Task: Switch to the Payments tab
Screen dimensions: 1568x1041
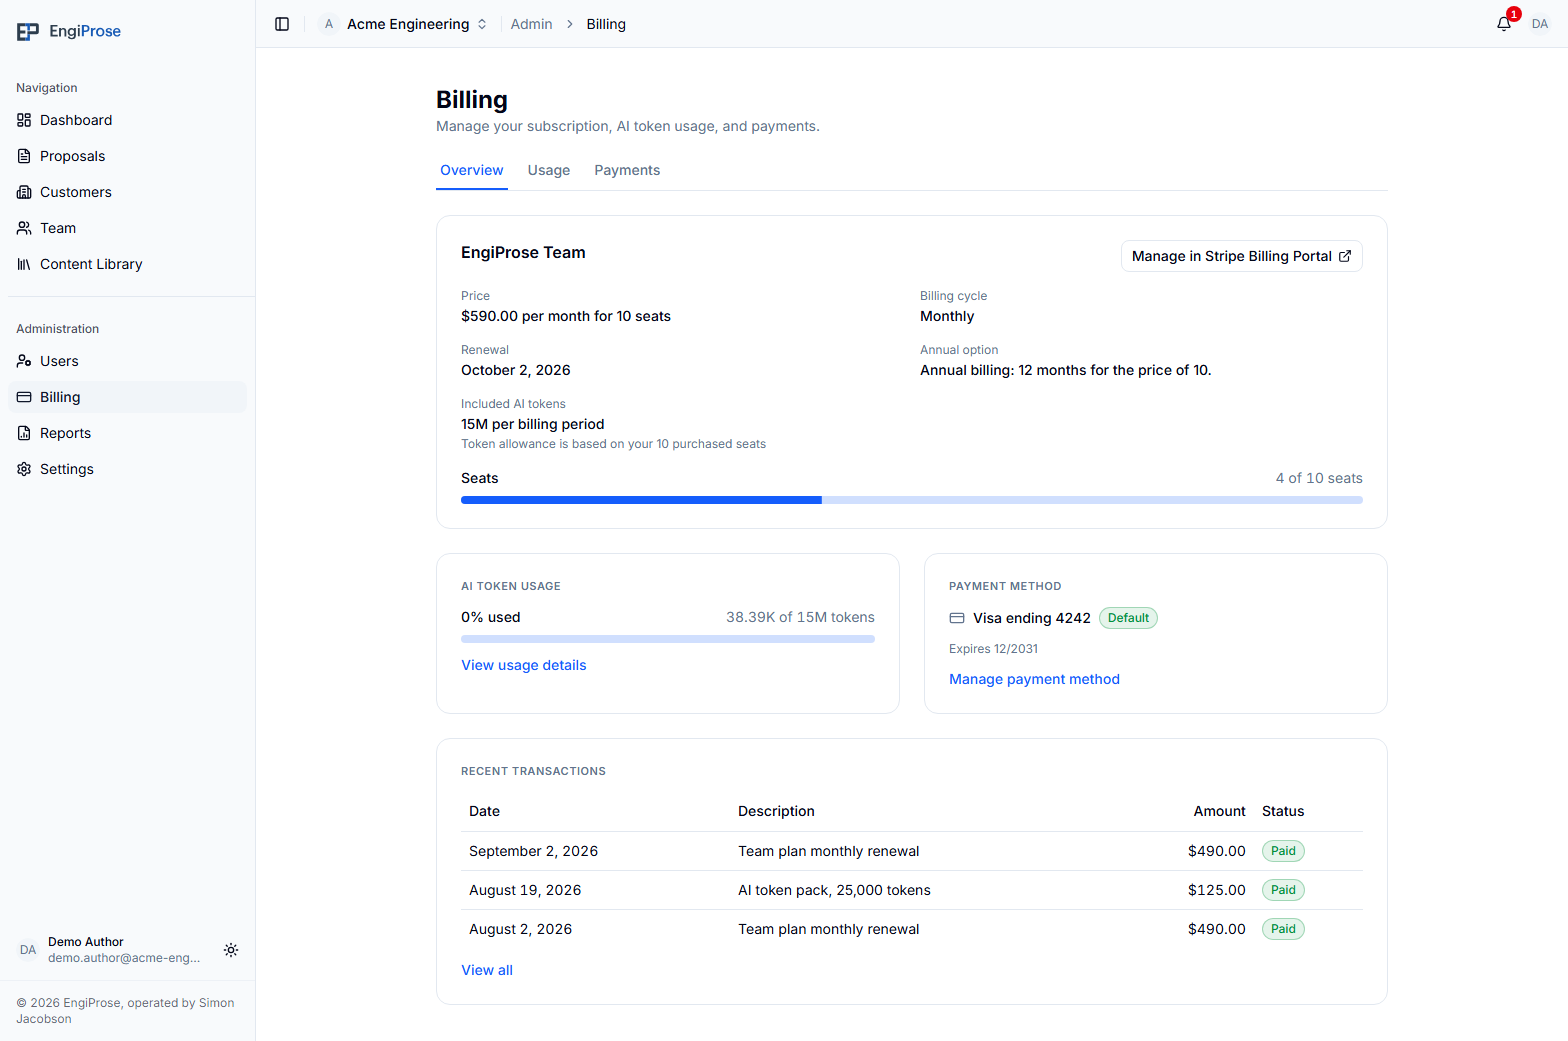Action: (627, 170)
